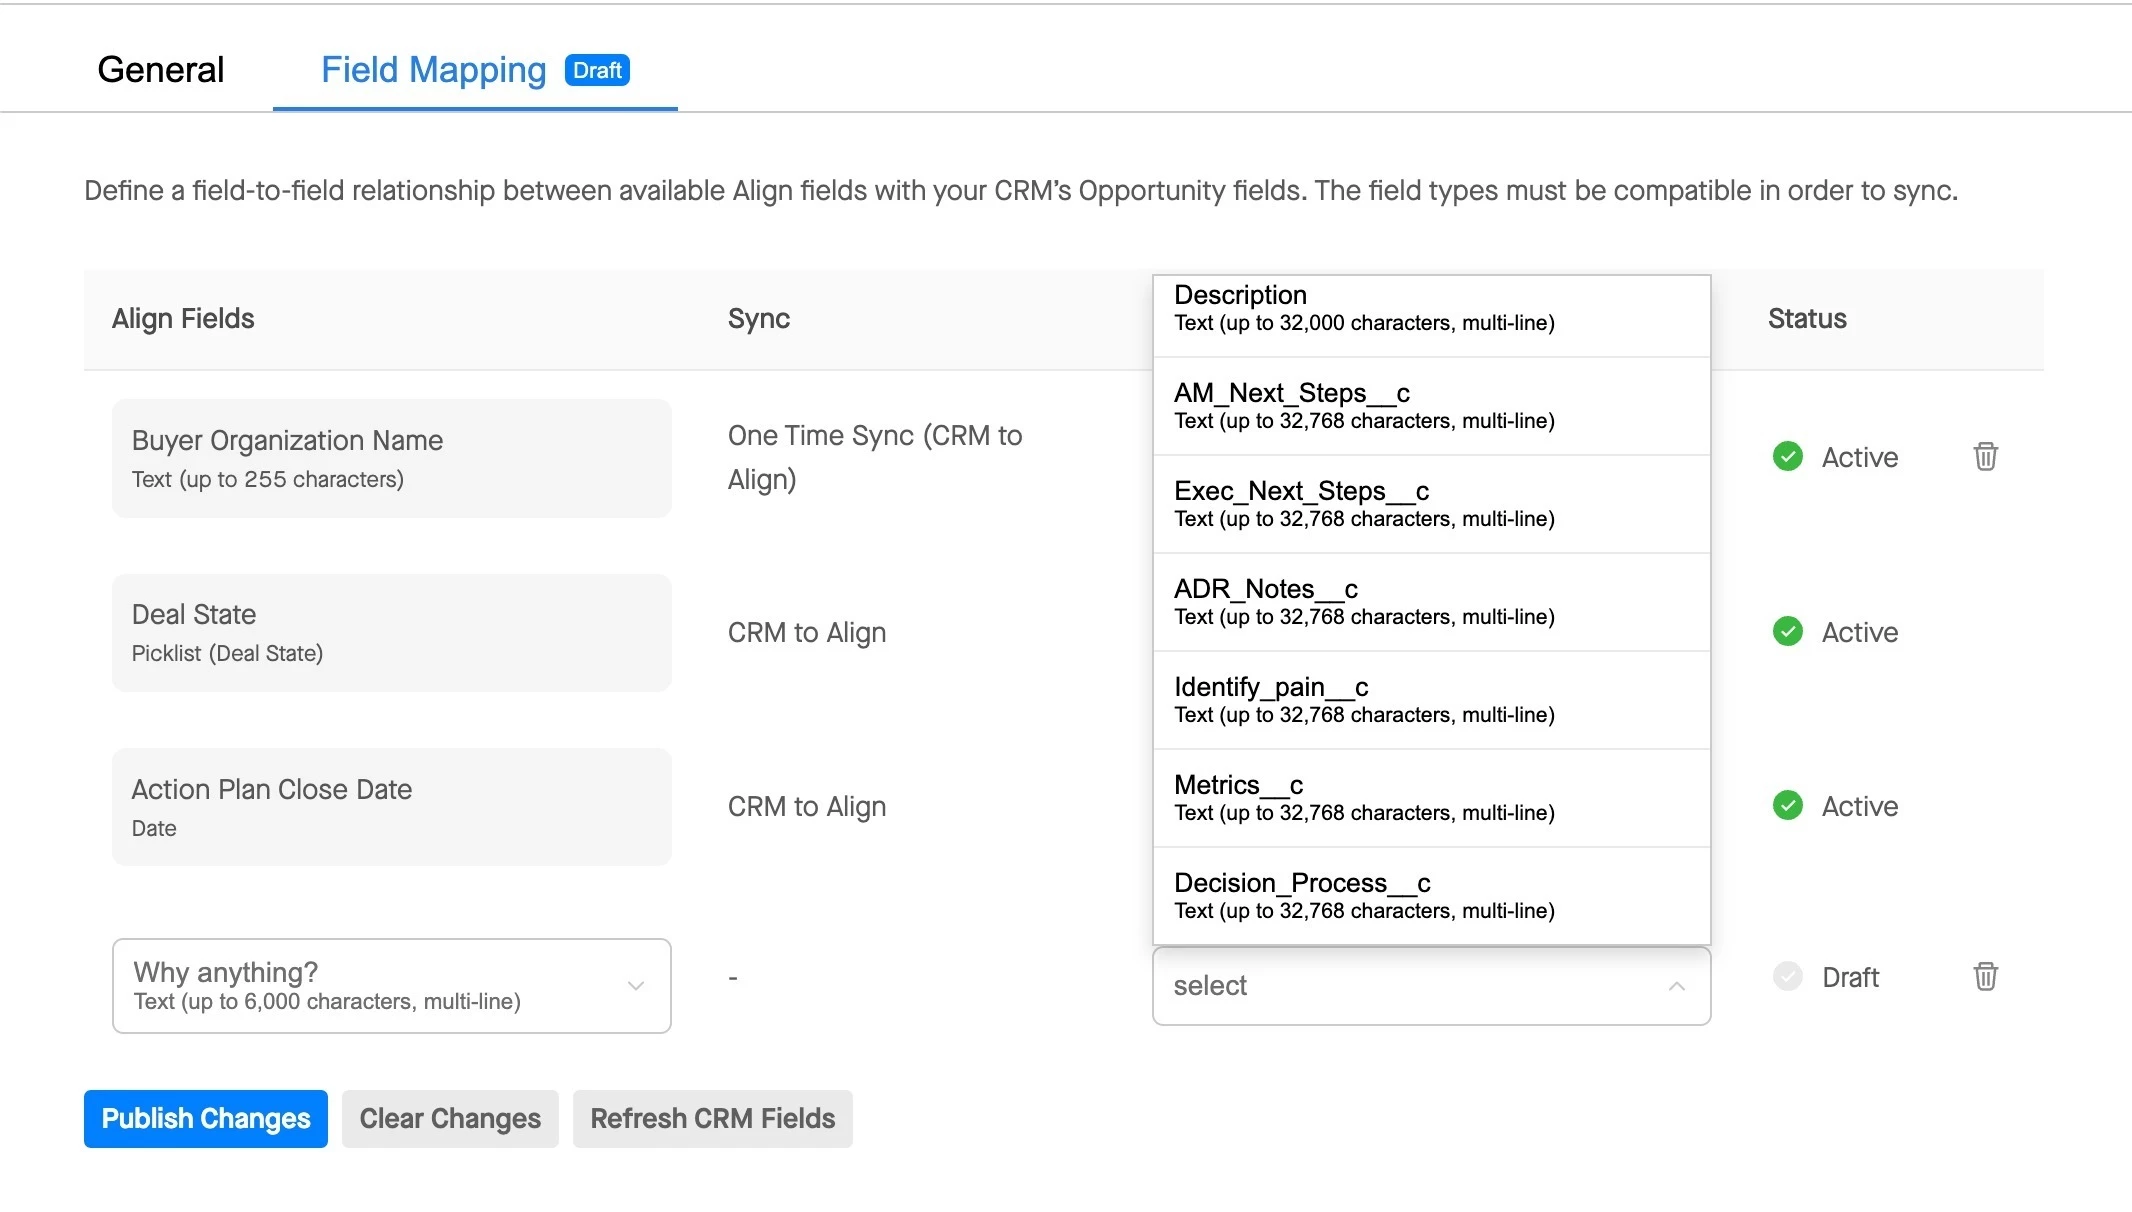Collapse the CRM field select dropdown
This screenshot has width=2132, height=1212.
click(1676, 986)
